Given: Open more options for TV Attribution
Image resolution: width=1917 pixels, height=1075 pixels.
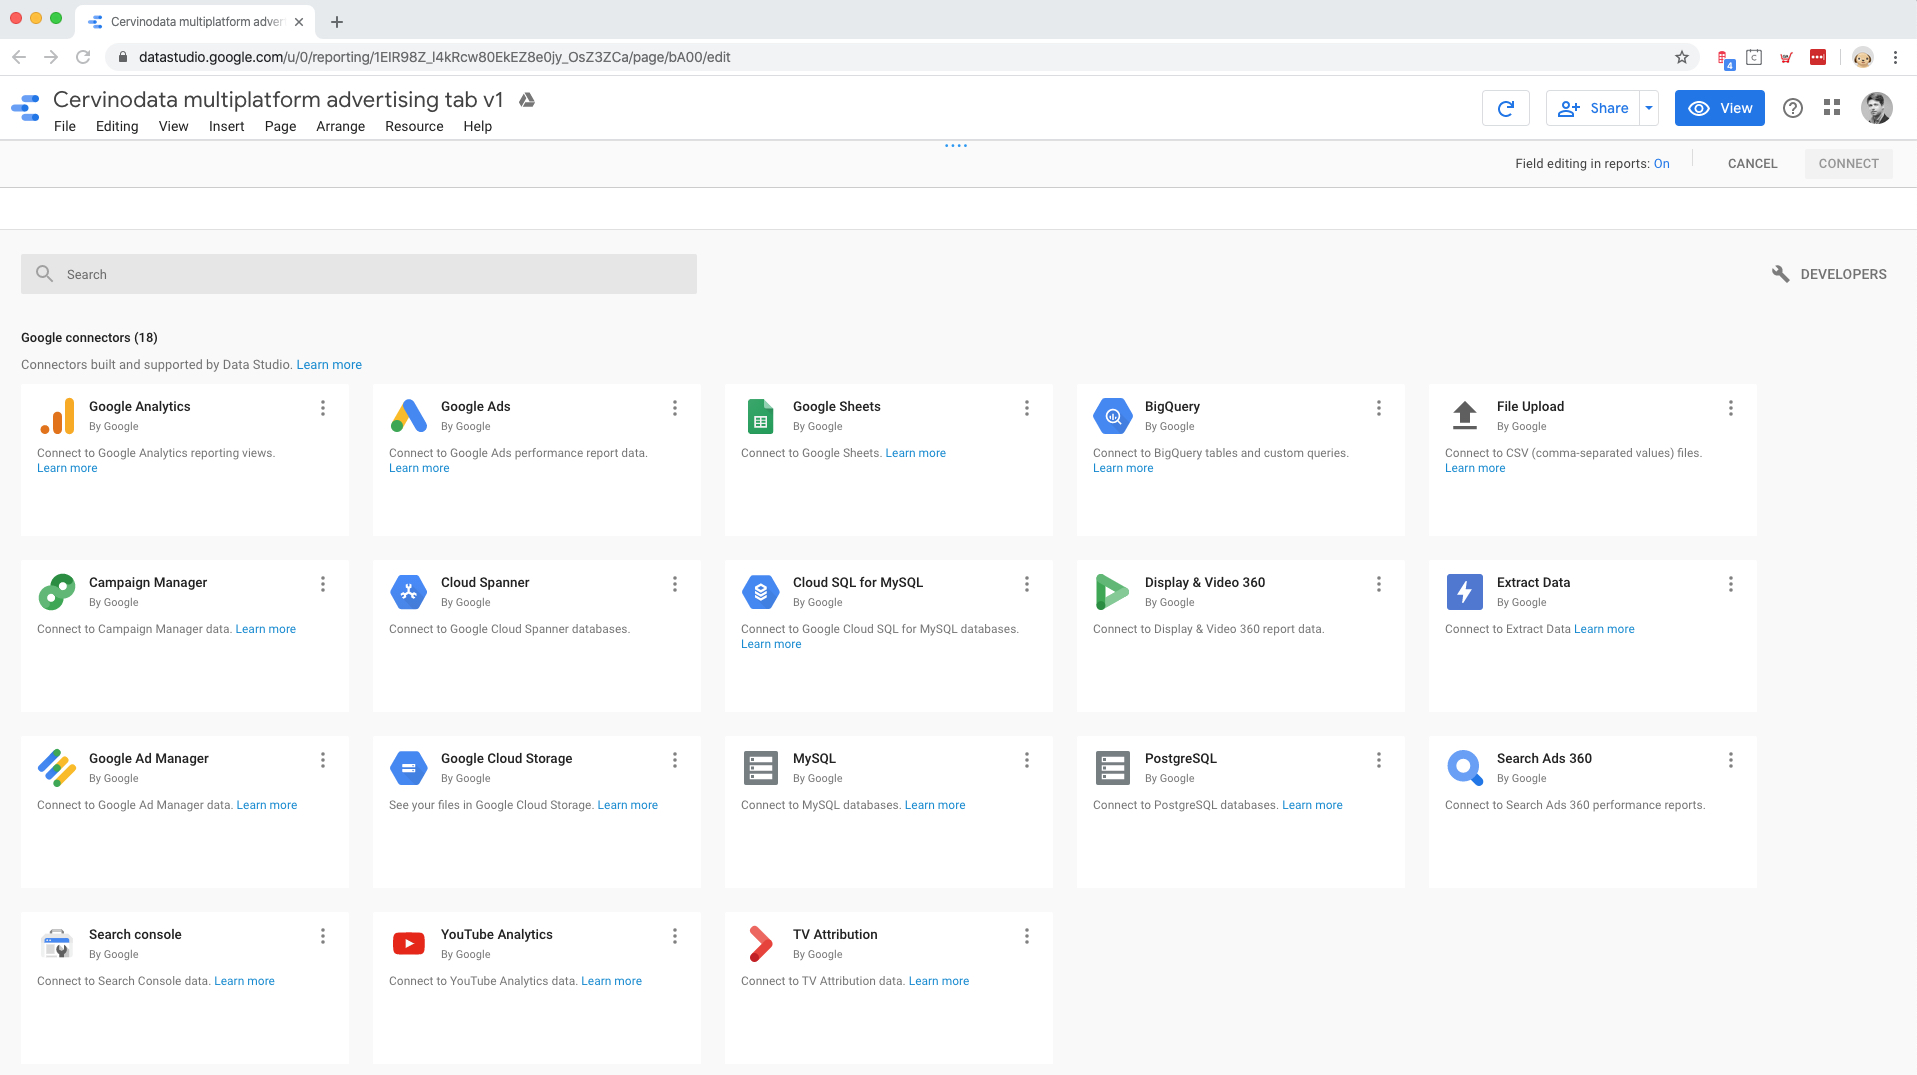Looking at the screenshot, I should click(x=1027, y=936).
